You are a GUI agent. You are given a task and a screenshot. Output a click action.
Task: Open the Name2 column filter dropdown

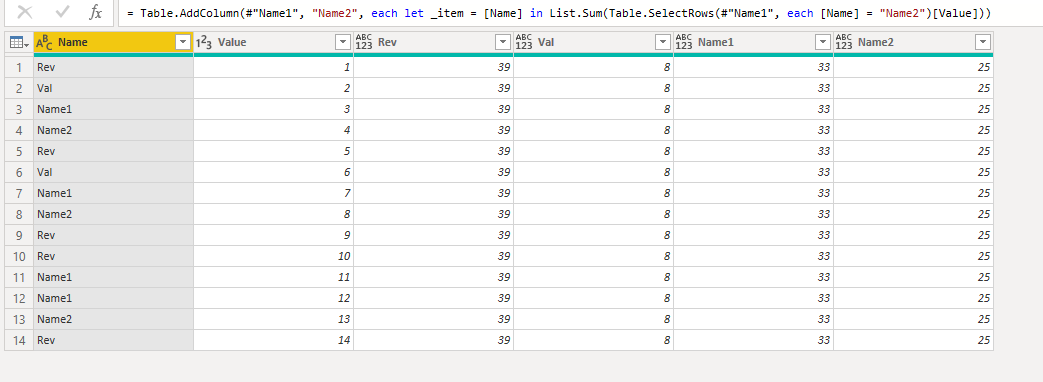coord(982,43)
